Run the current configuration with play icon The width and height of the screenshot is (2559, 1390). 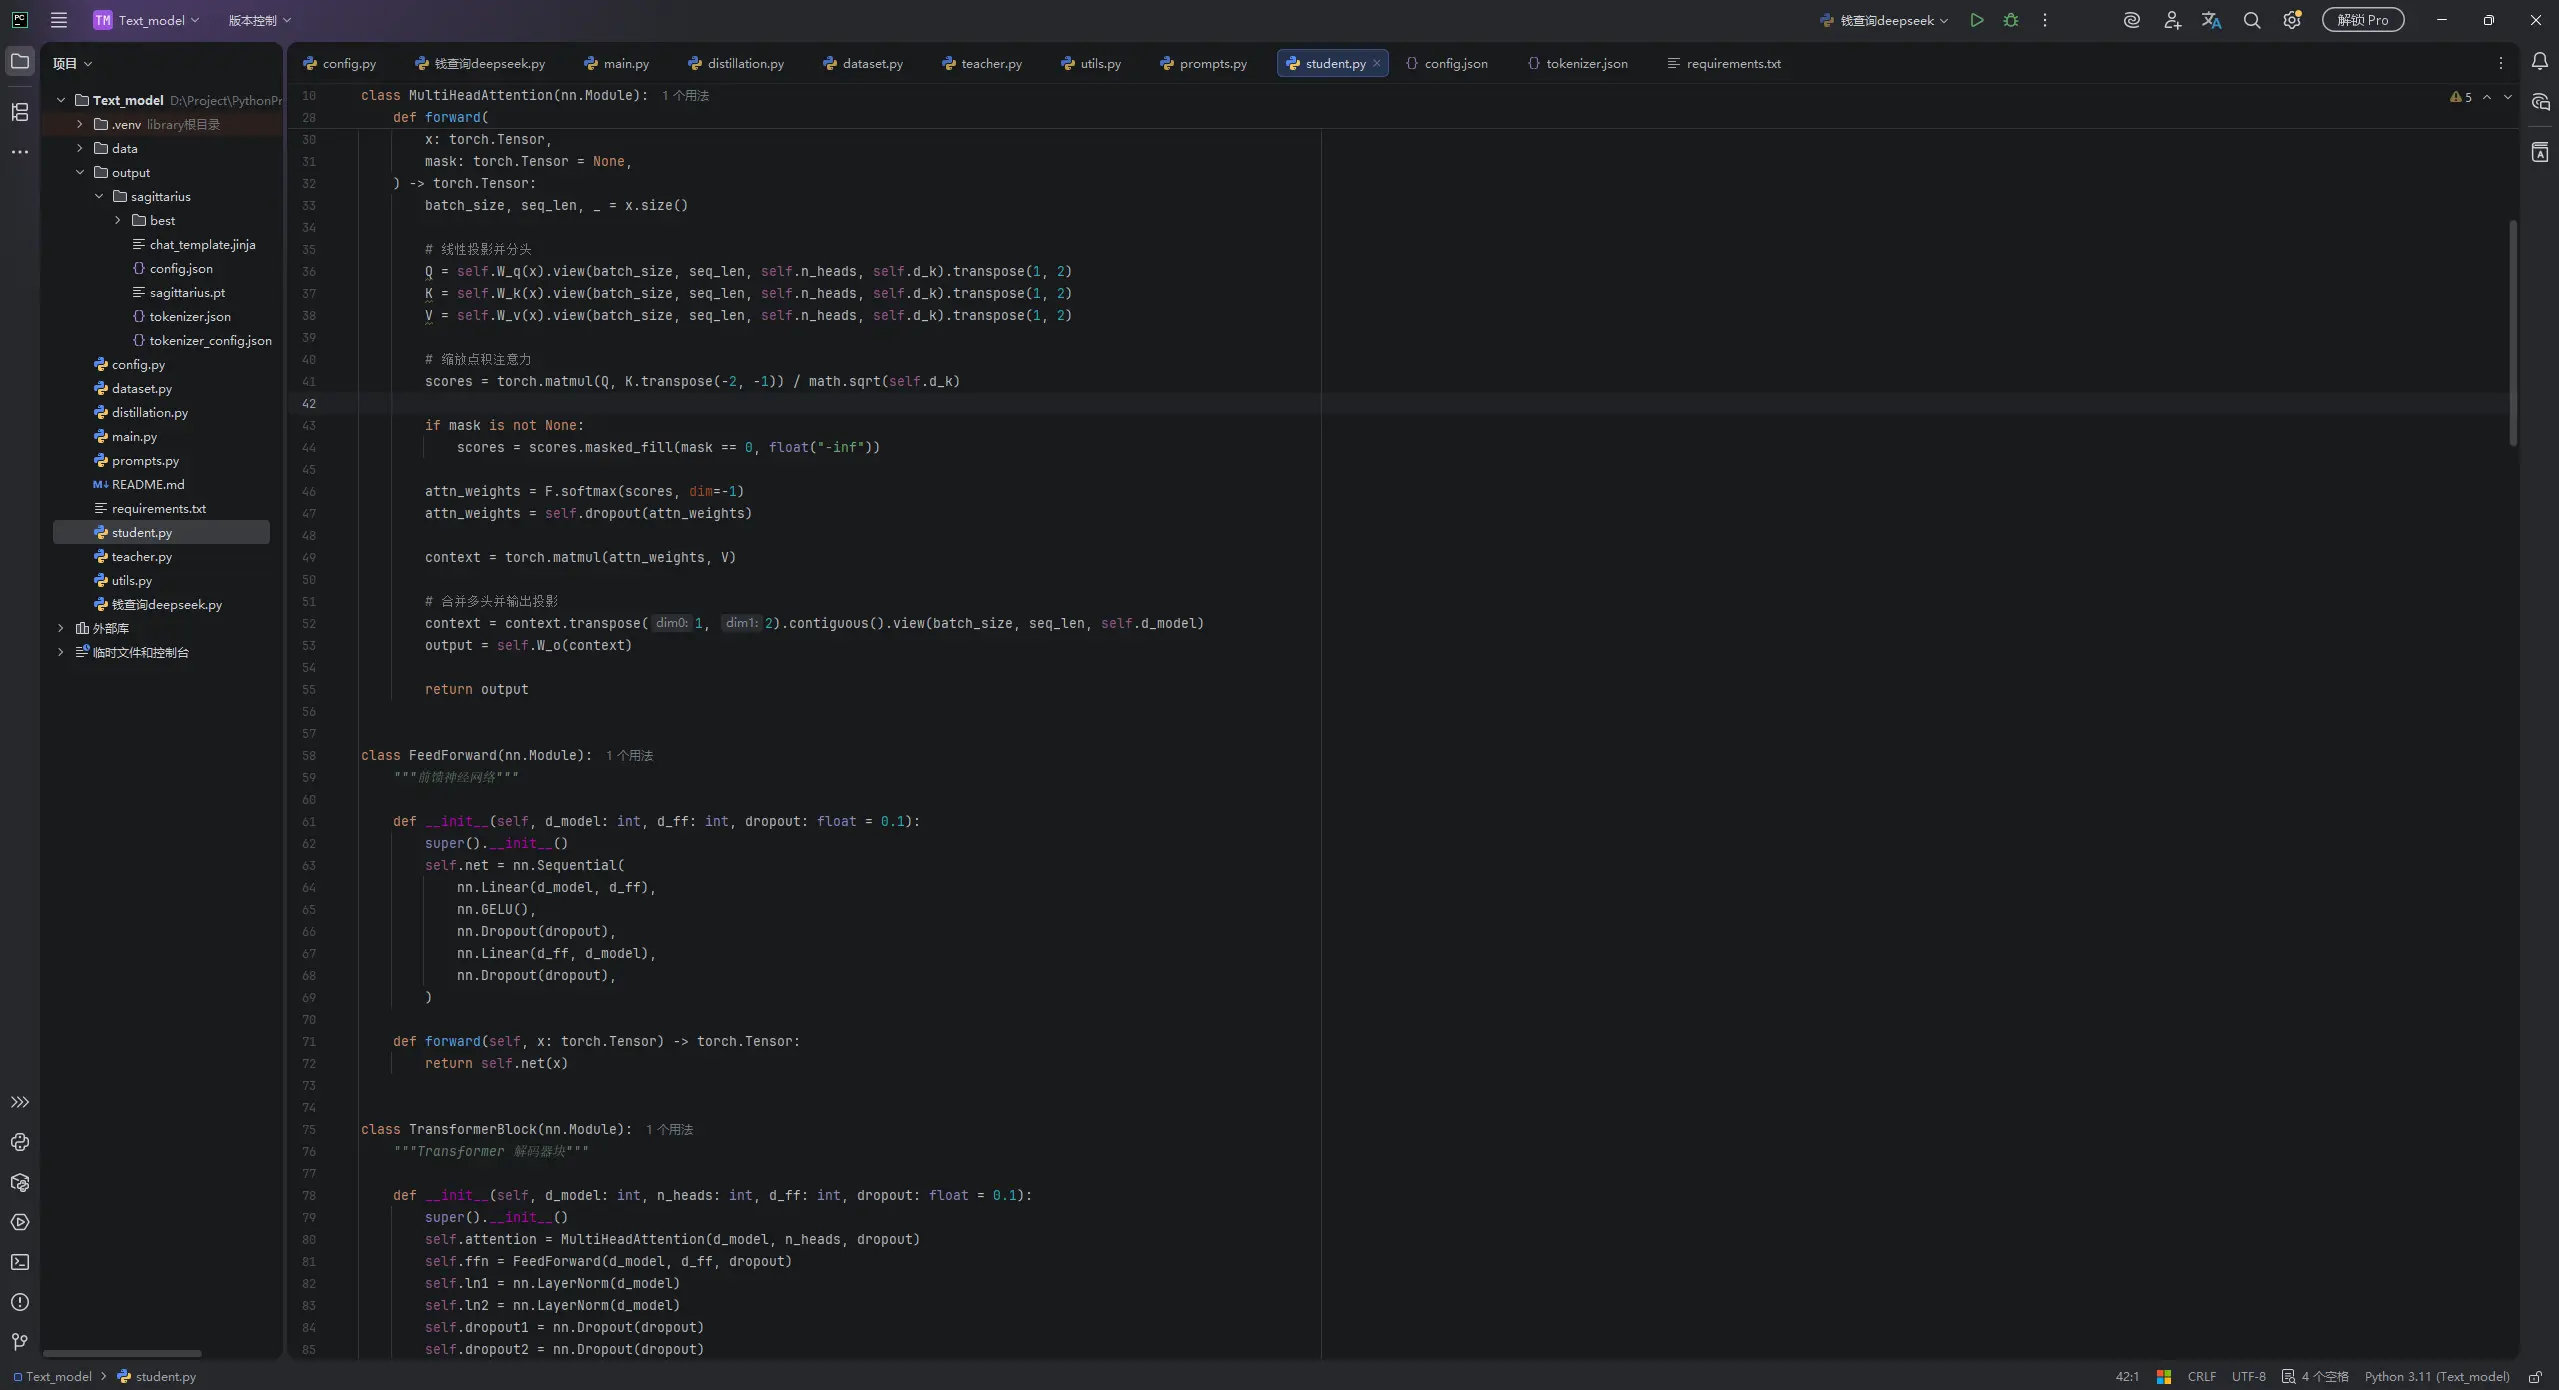coord(1976,20)
